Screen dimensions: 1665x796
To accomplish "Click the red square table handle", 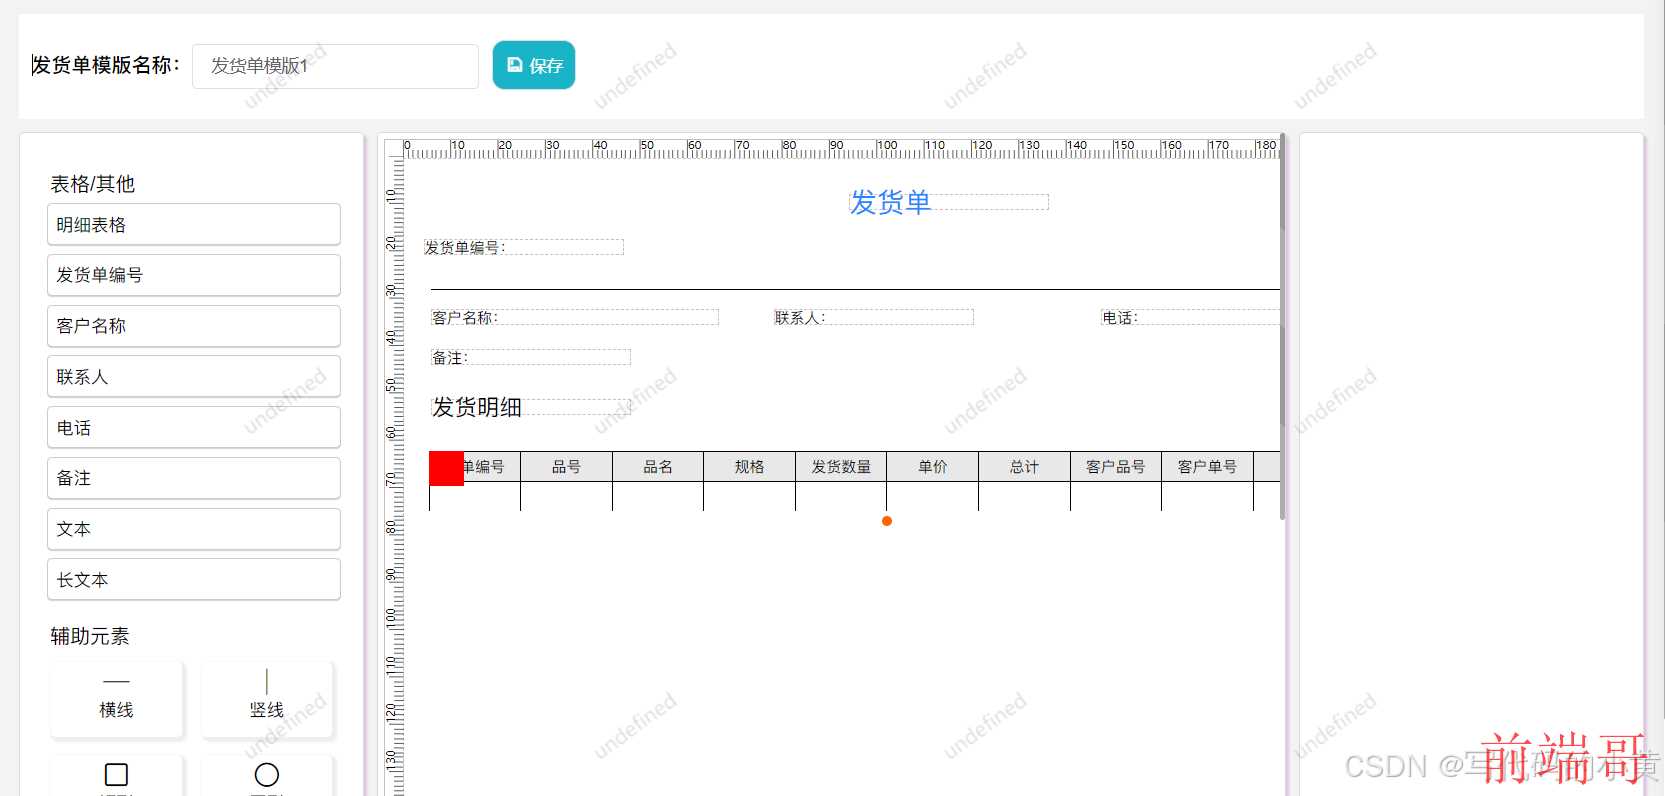I will [446, 469].
